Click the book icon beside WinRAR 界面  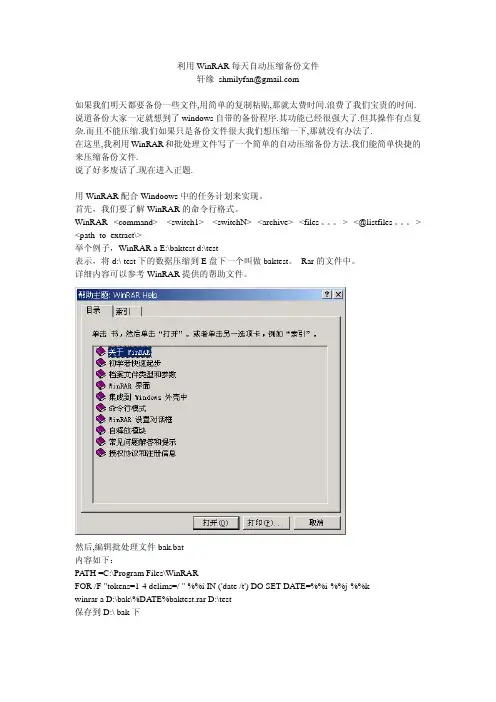click(x=101, y=385)
